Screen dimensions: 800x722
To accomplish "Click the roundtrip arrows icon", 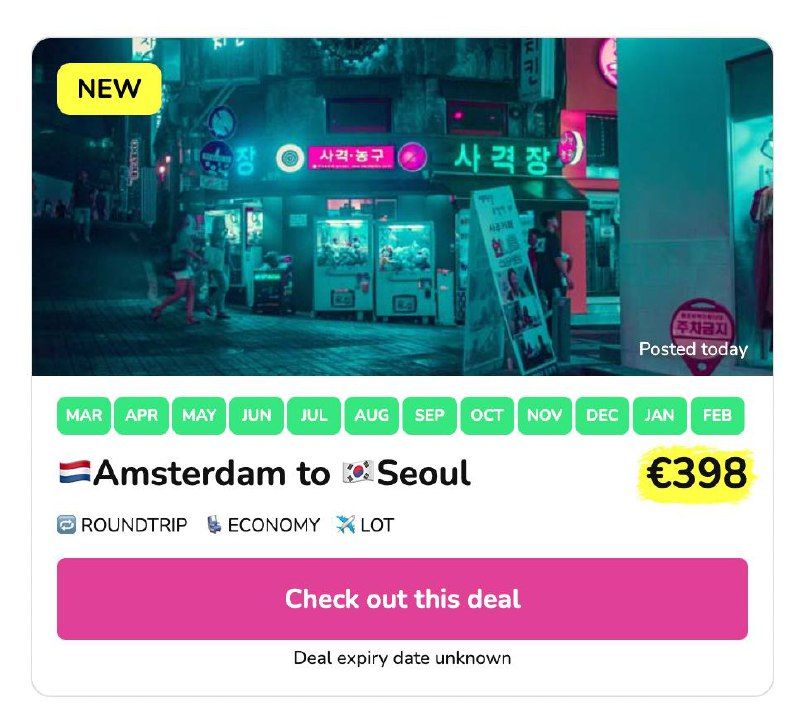I will click(x=67, y=524).
